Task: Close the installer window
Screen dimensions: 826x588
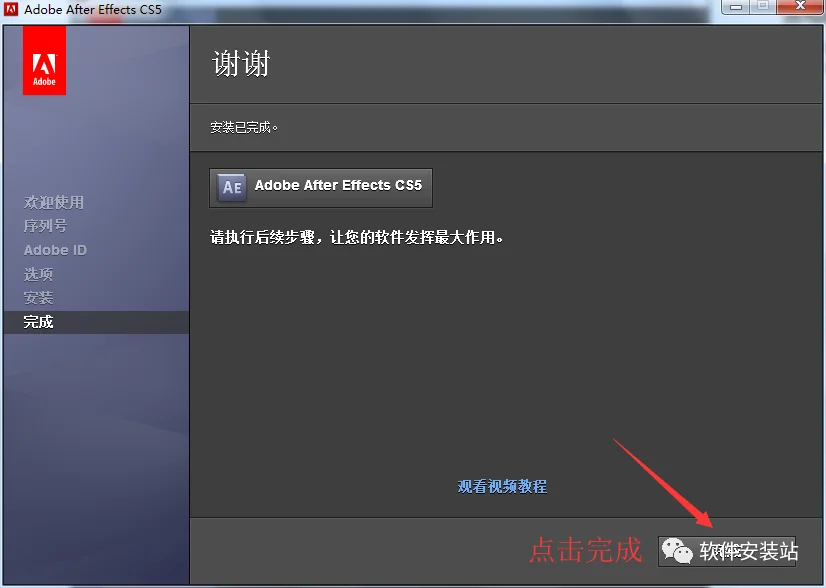Action: [800, 7]
